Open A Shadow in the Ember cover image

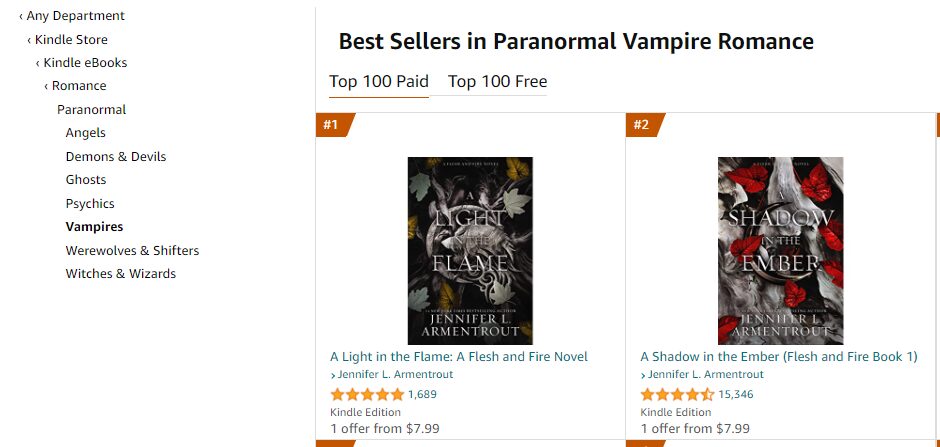click(x=781, y=250)
